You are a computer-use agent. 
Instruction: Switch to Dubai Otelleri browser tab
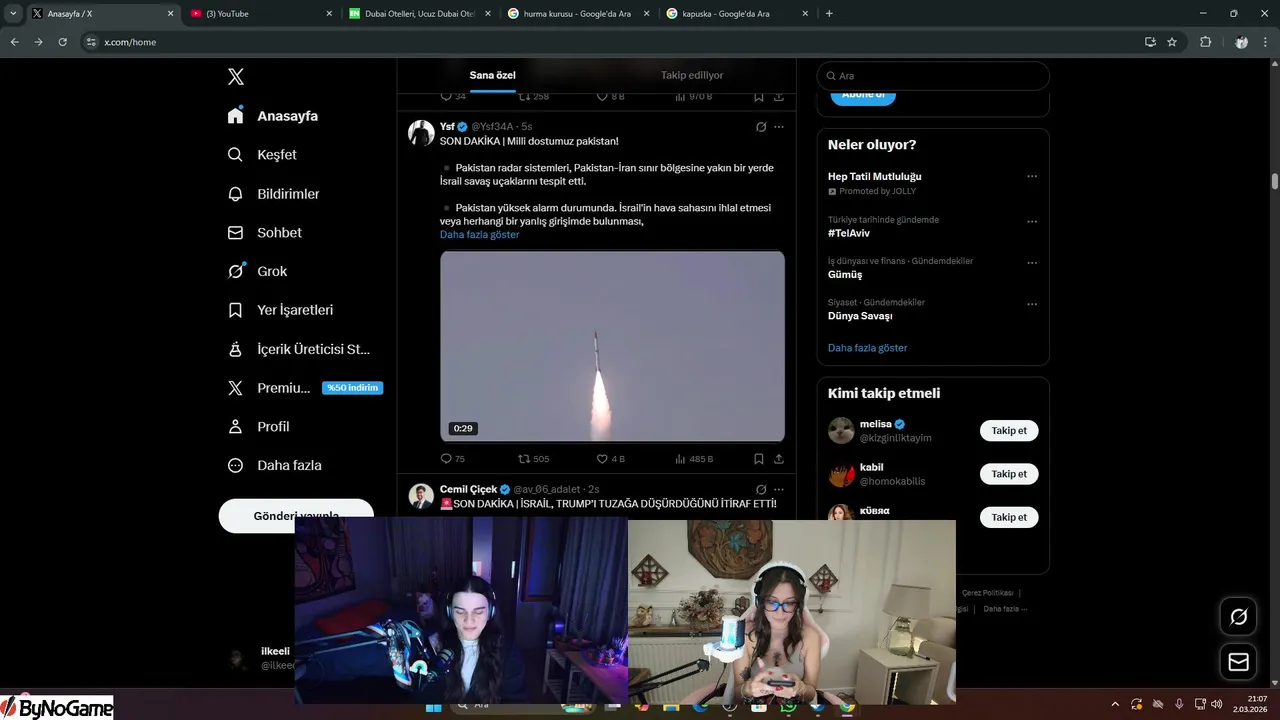tap(420, 13)
